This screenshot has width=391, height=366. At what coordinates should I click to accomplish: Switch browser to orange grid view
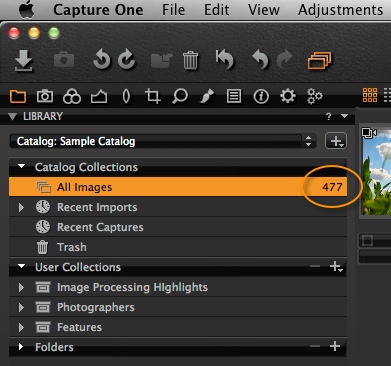pos(370,95)
